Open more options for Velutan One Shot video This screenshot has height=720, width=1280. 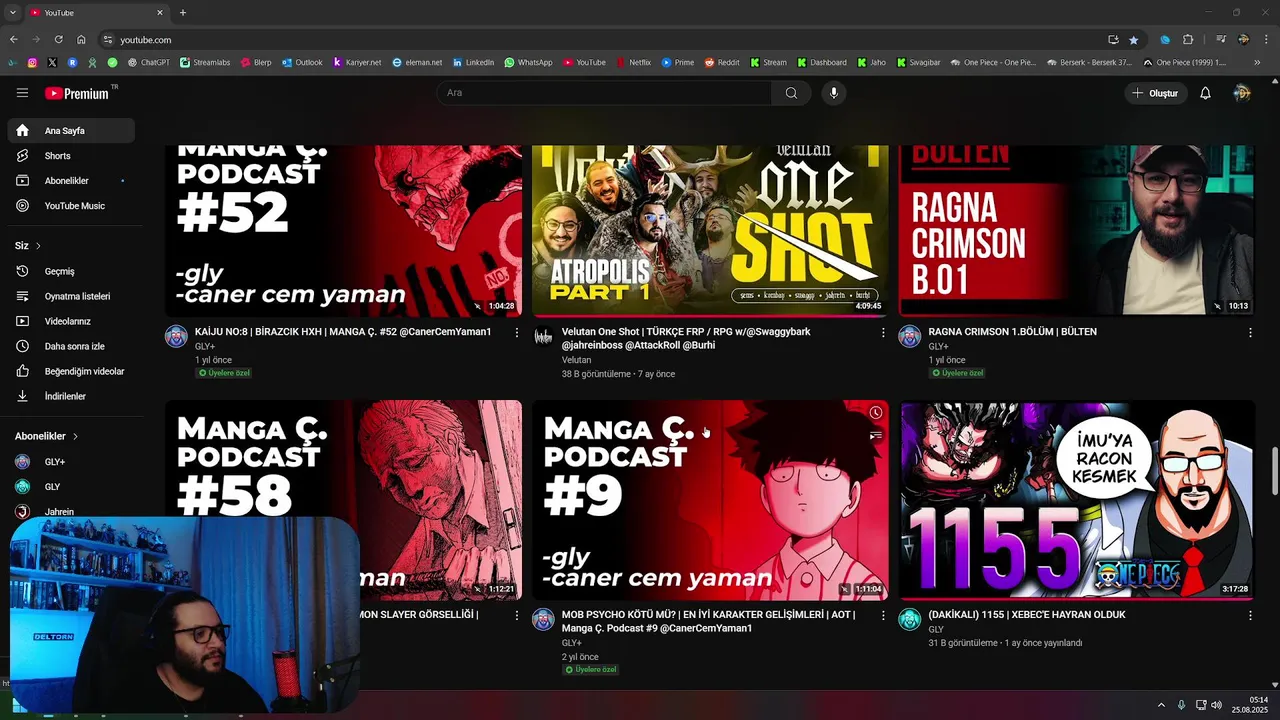883,332
